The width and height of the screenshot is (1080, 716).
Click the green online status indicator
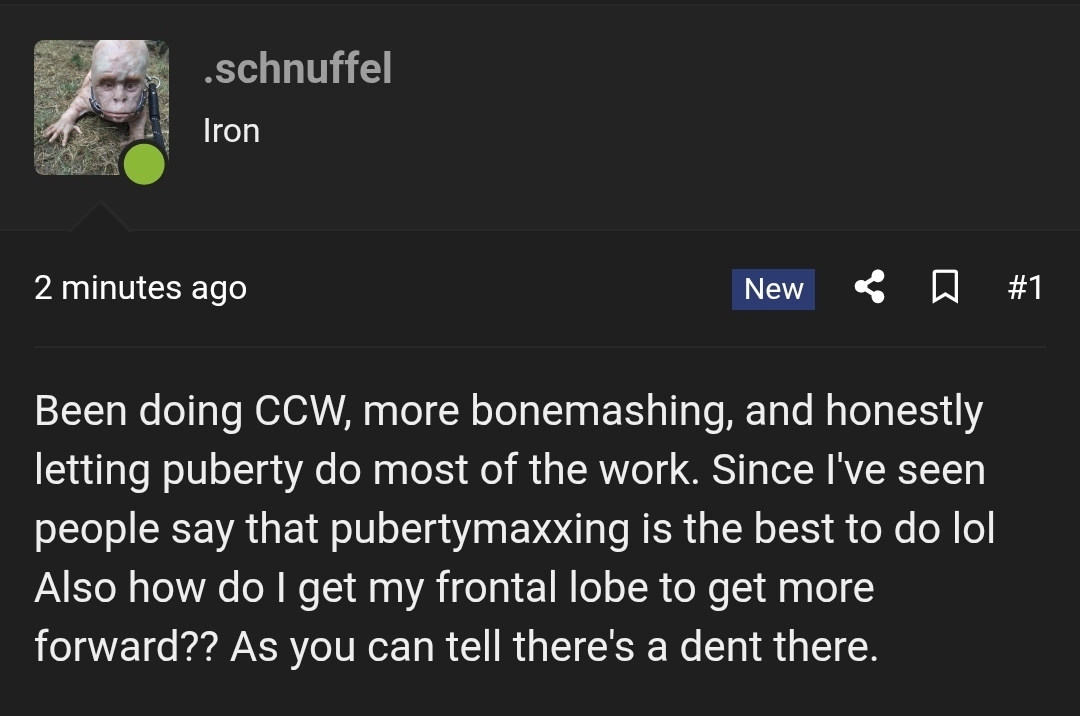click(x=144, y=165)
